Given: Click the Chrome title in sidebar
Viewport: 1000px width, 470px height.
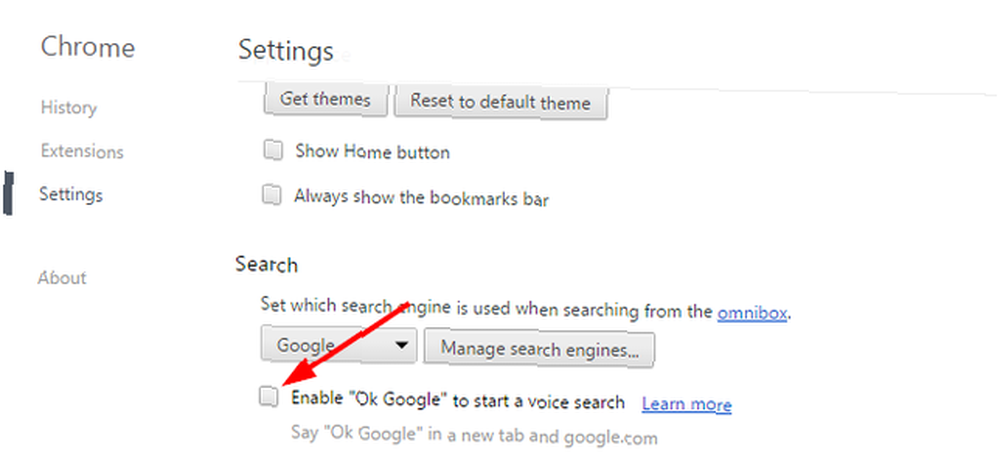Looking at the screenshot, I should [x=88, y=48].
